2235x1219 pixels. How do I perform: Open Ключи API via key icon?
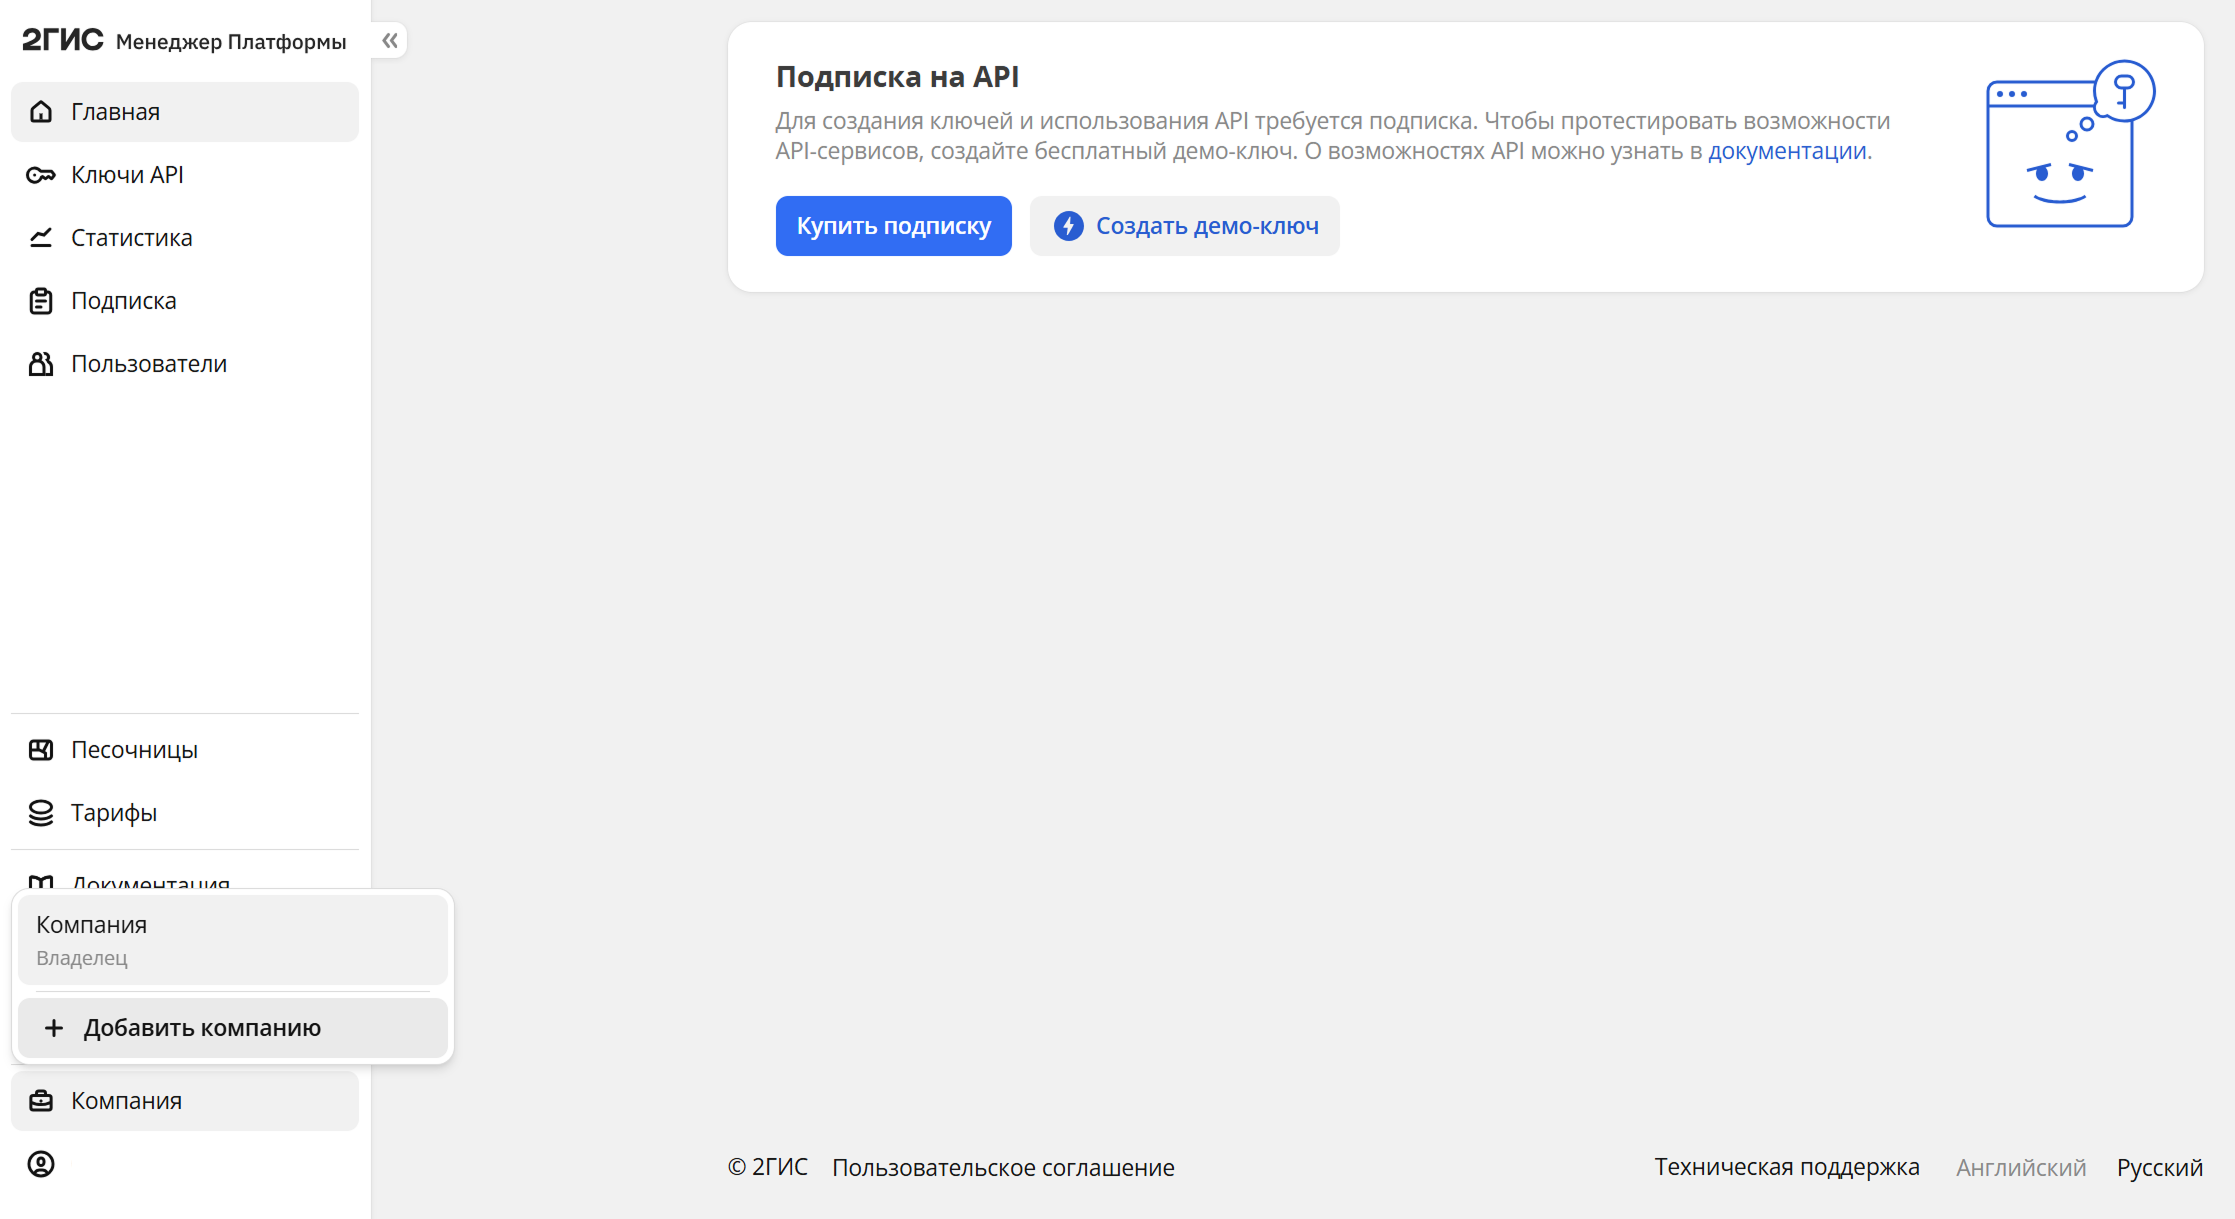pos(41,175)
